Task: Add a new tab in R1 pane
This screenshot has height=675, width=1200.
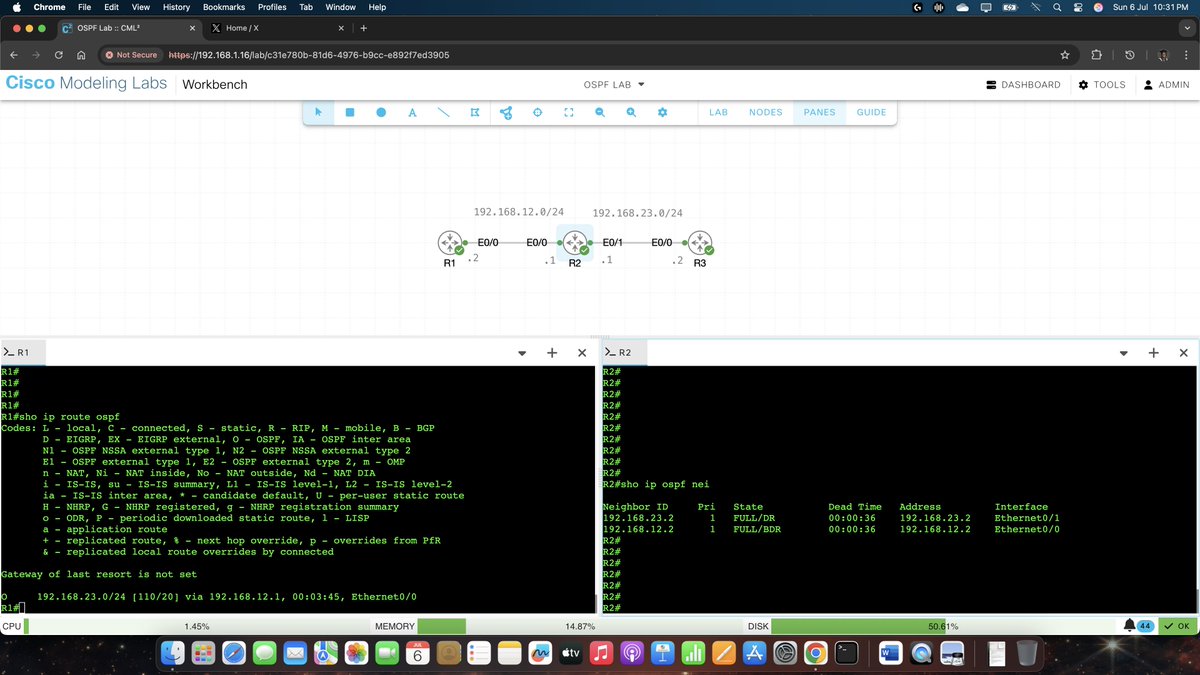Action: 552,353
